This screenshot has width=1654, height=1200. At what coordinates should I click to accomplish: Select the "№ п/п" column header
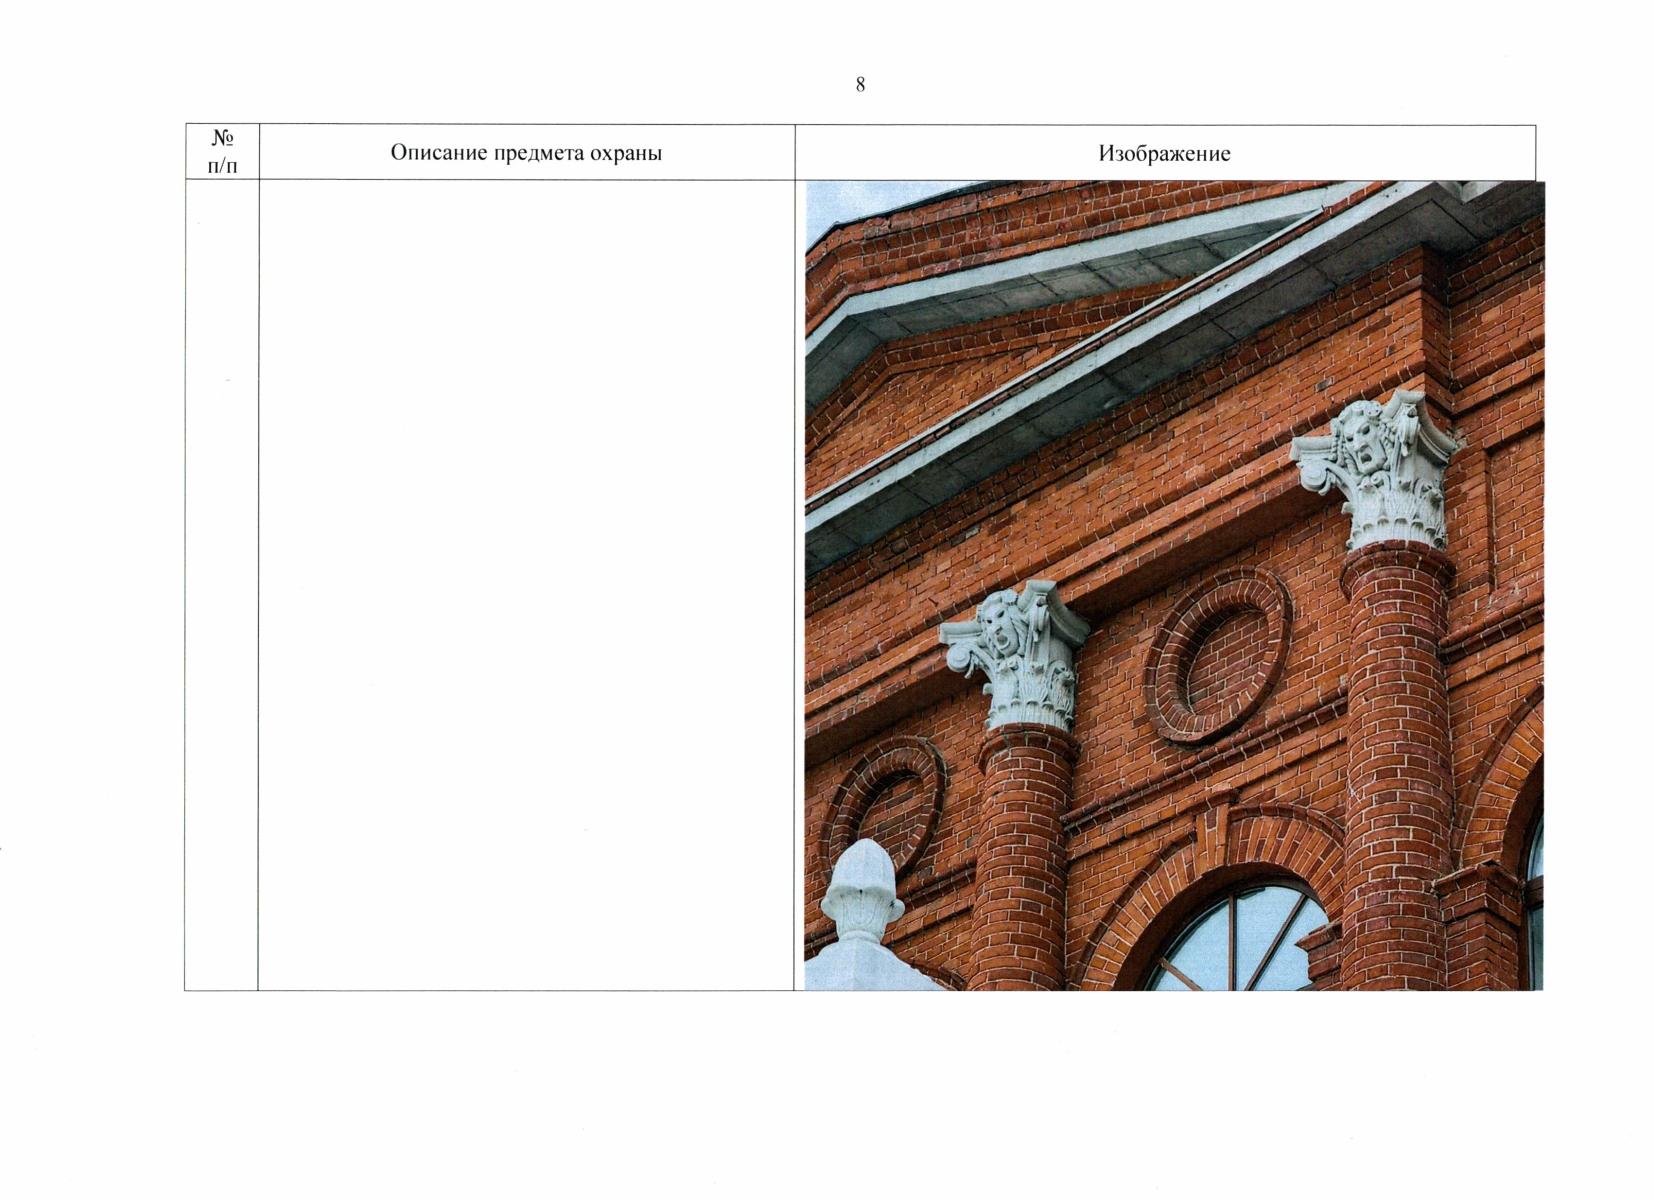coord(222,152)
